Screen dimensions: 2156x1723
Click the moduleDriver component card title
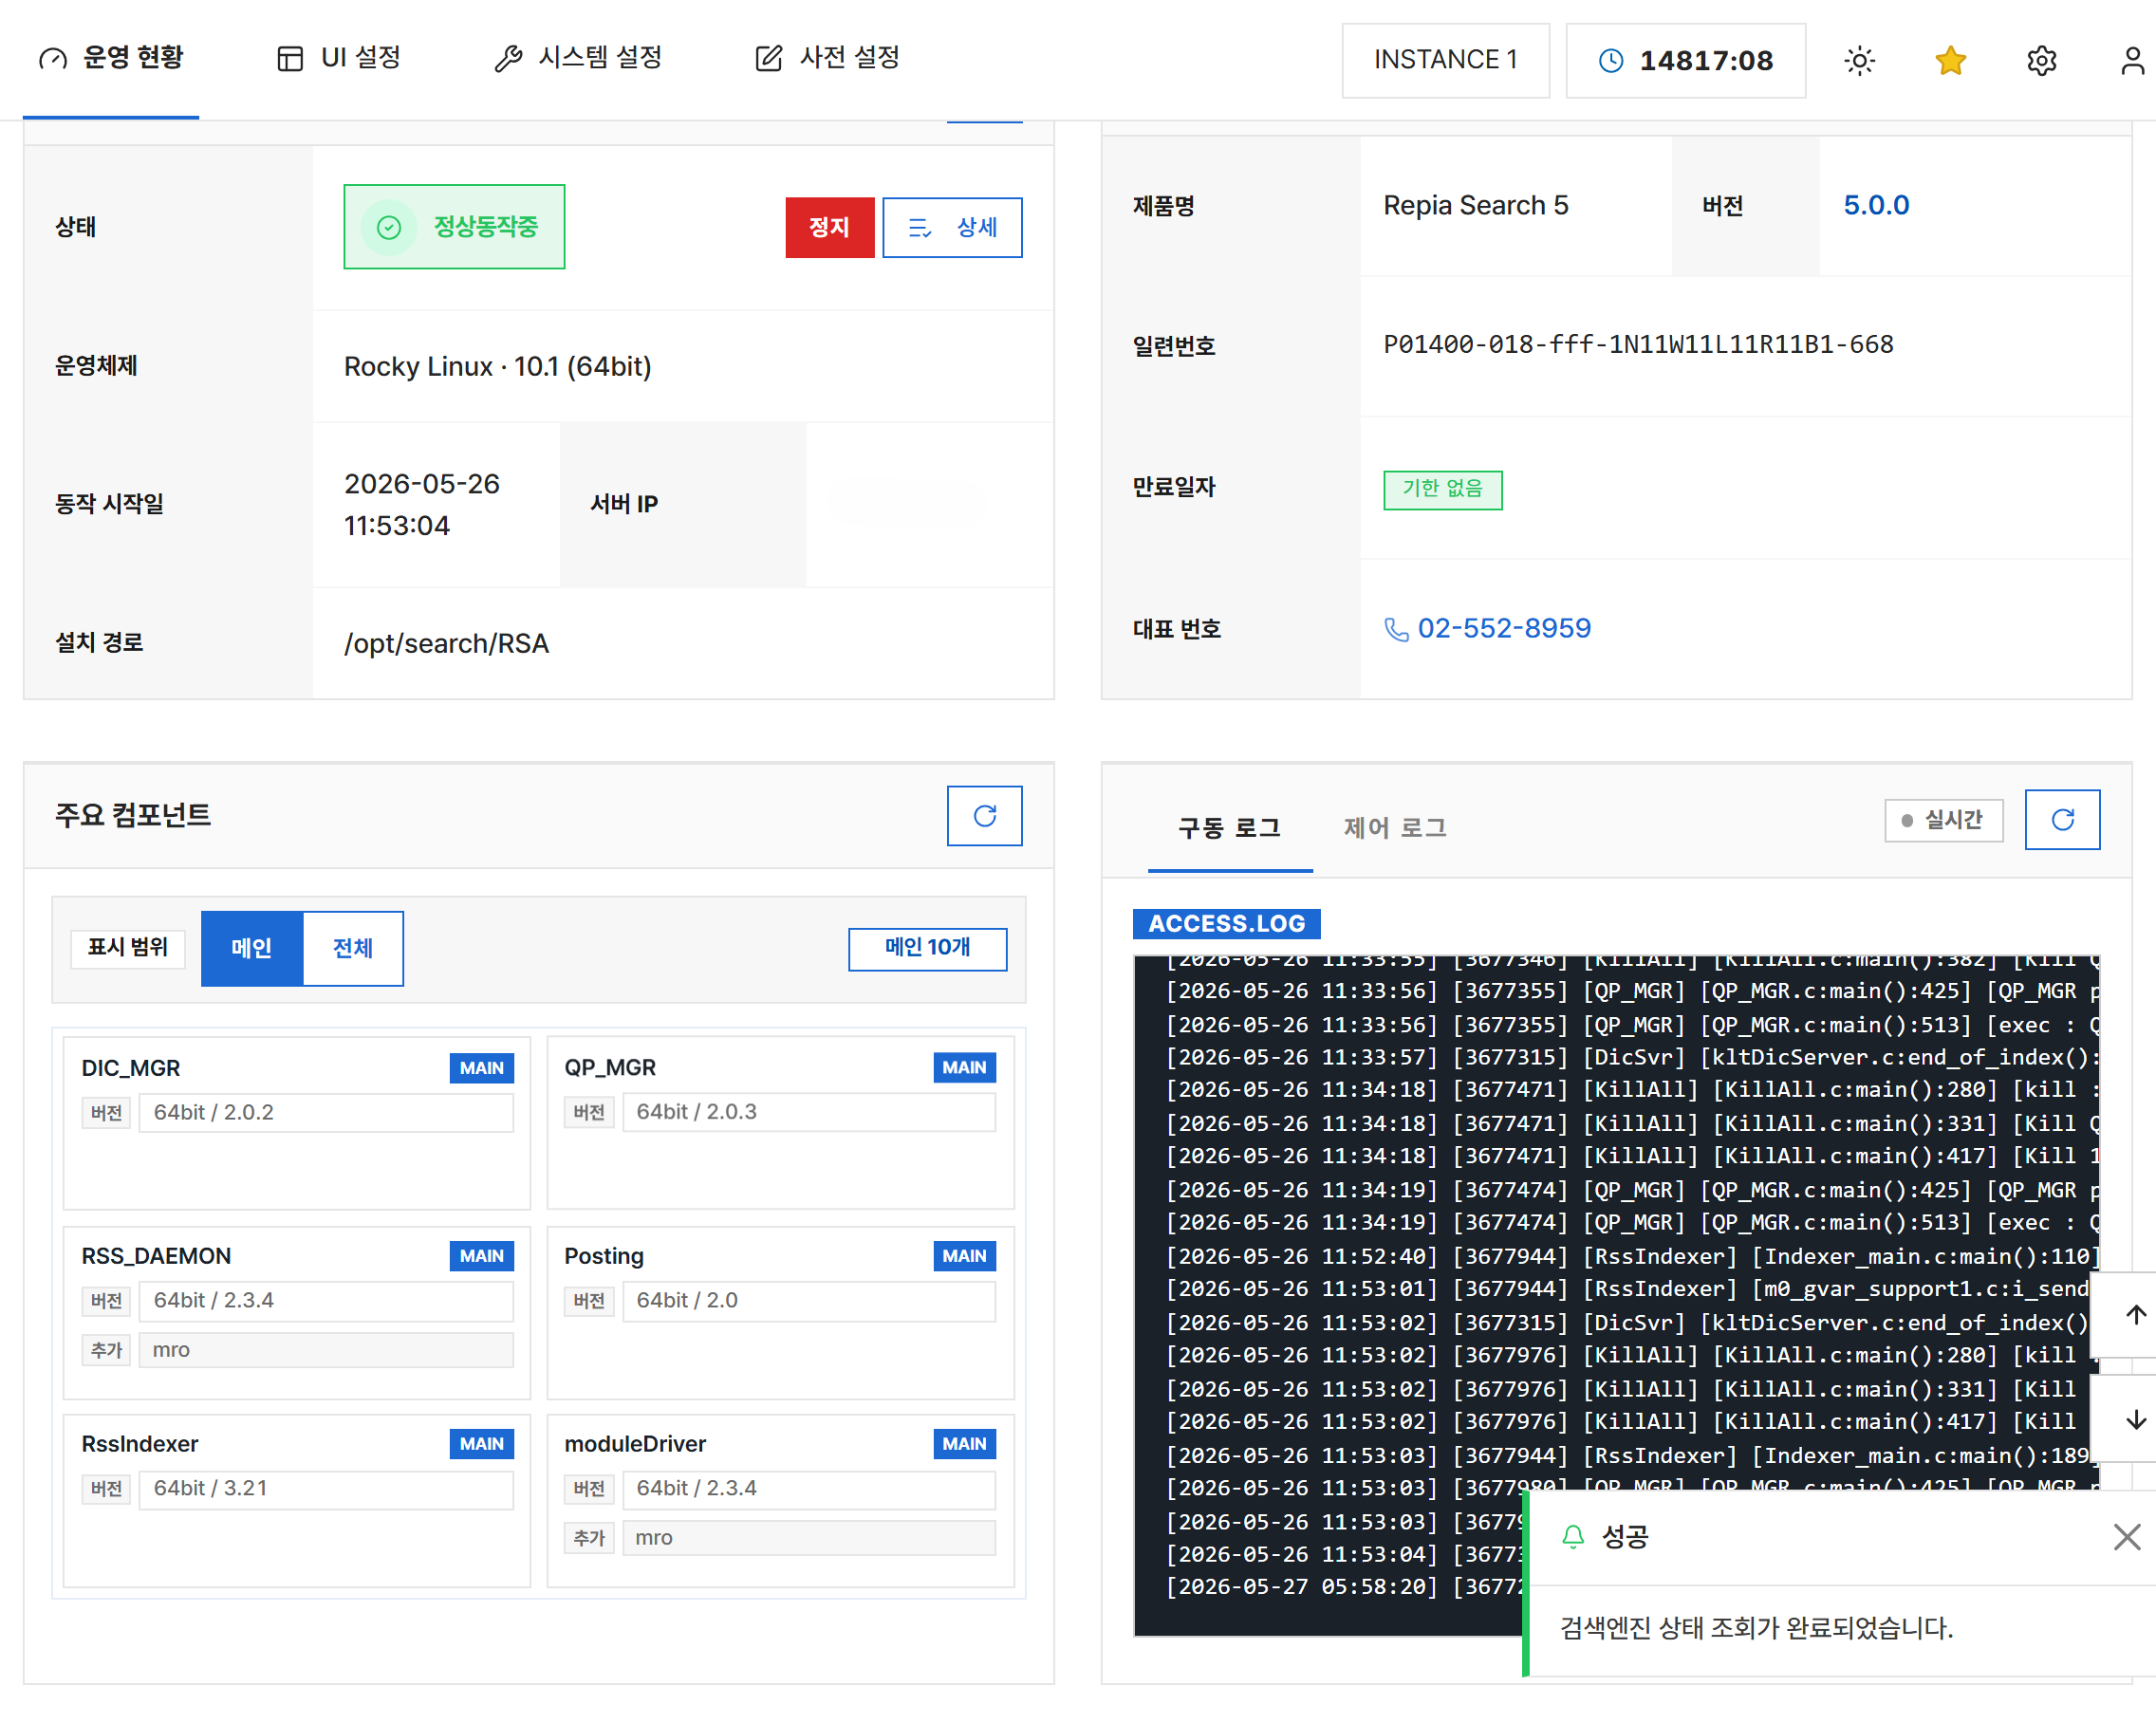tap(635, 1444)
